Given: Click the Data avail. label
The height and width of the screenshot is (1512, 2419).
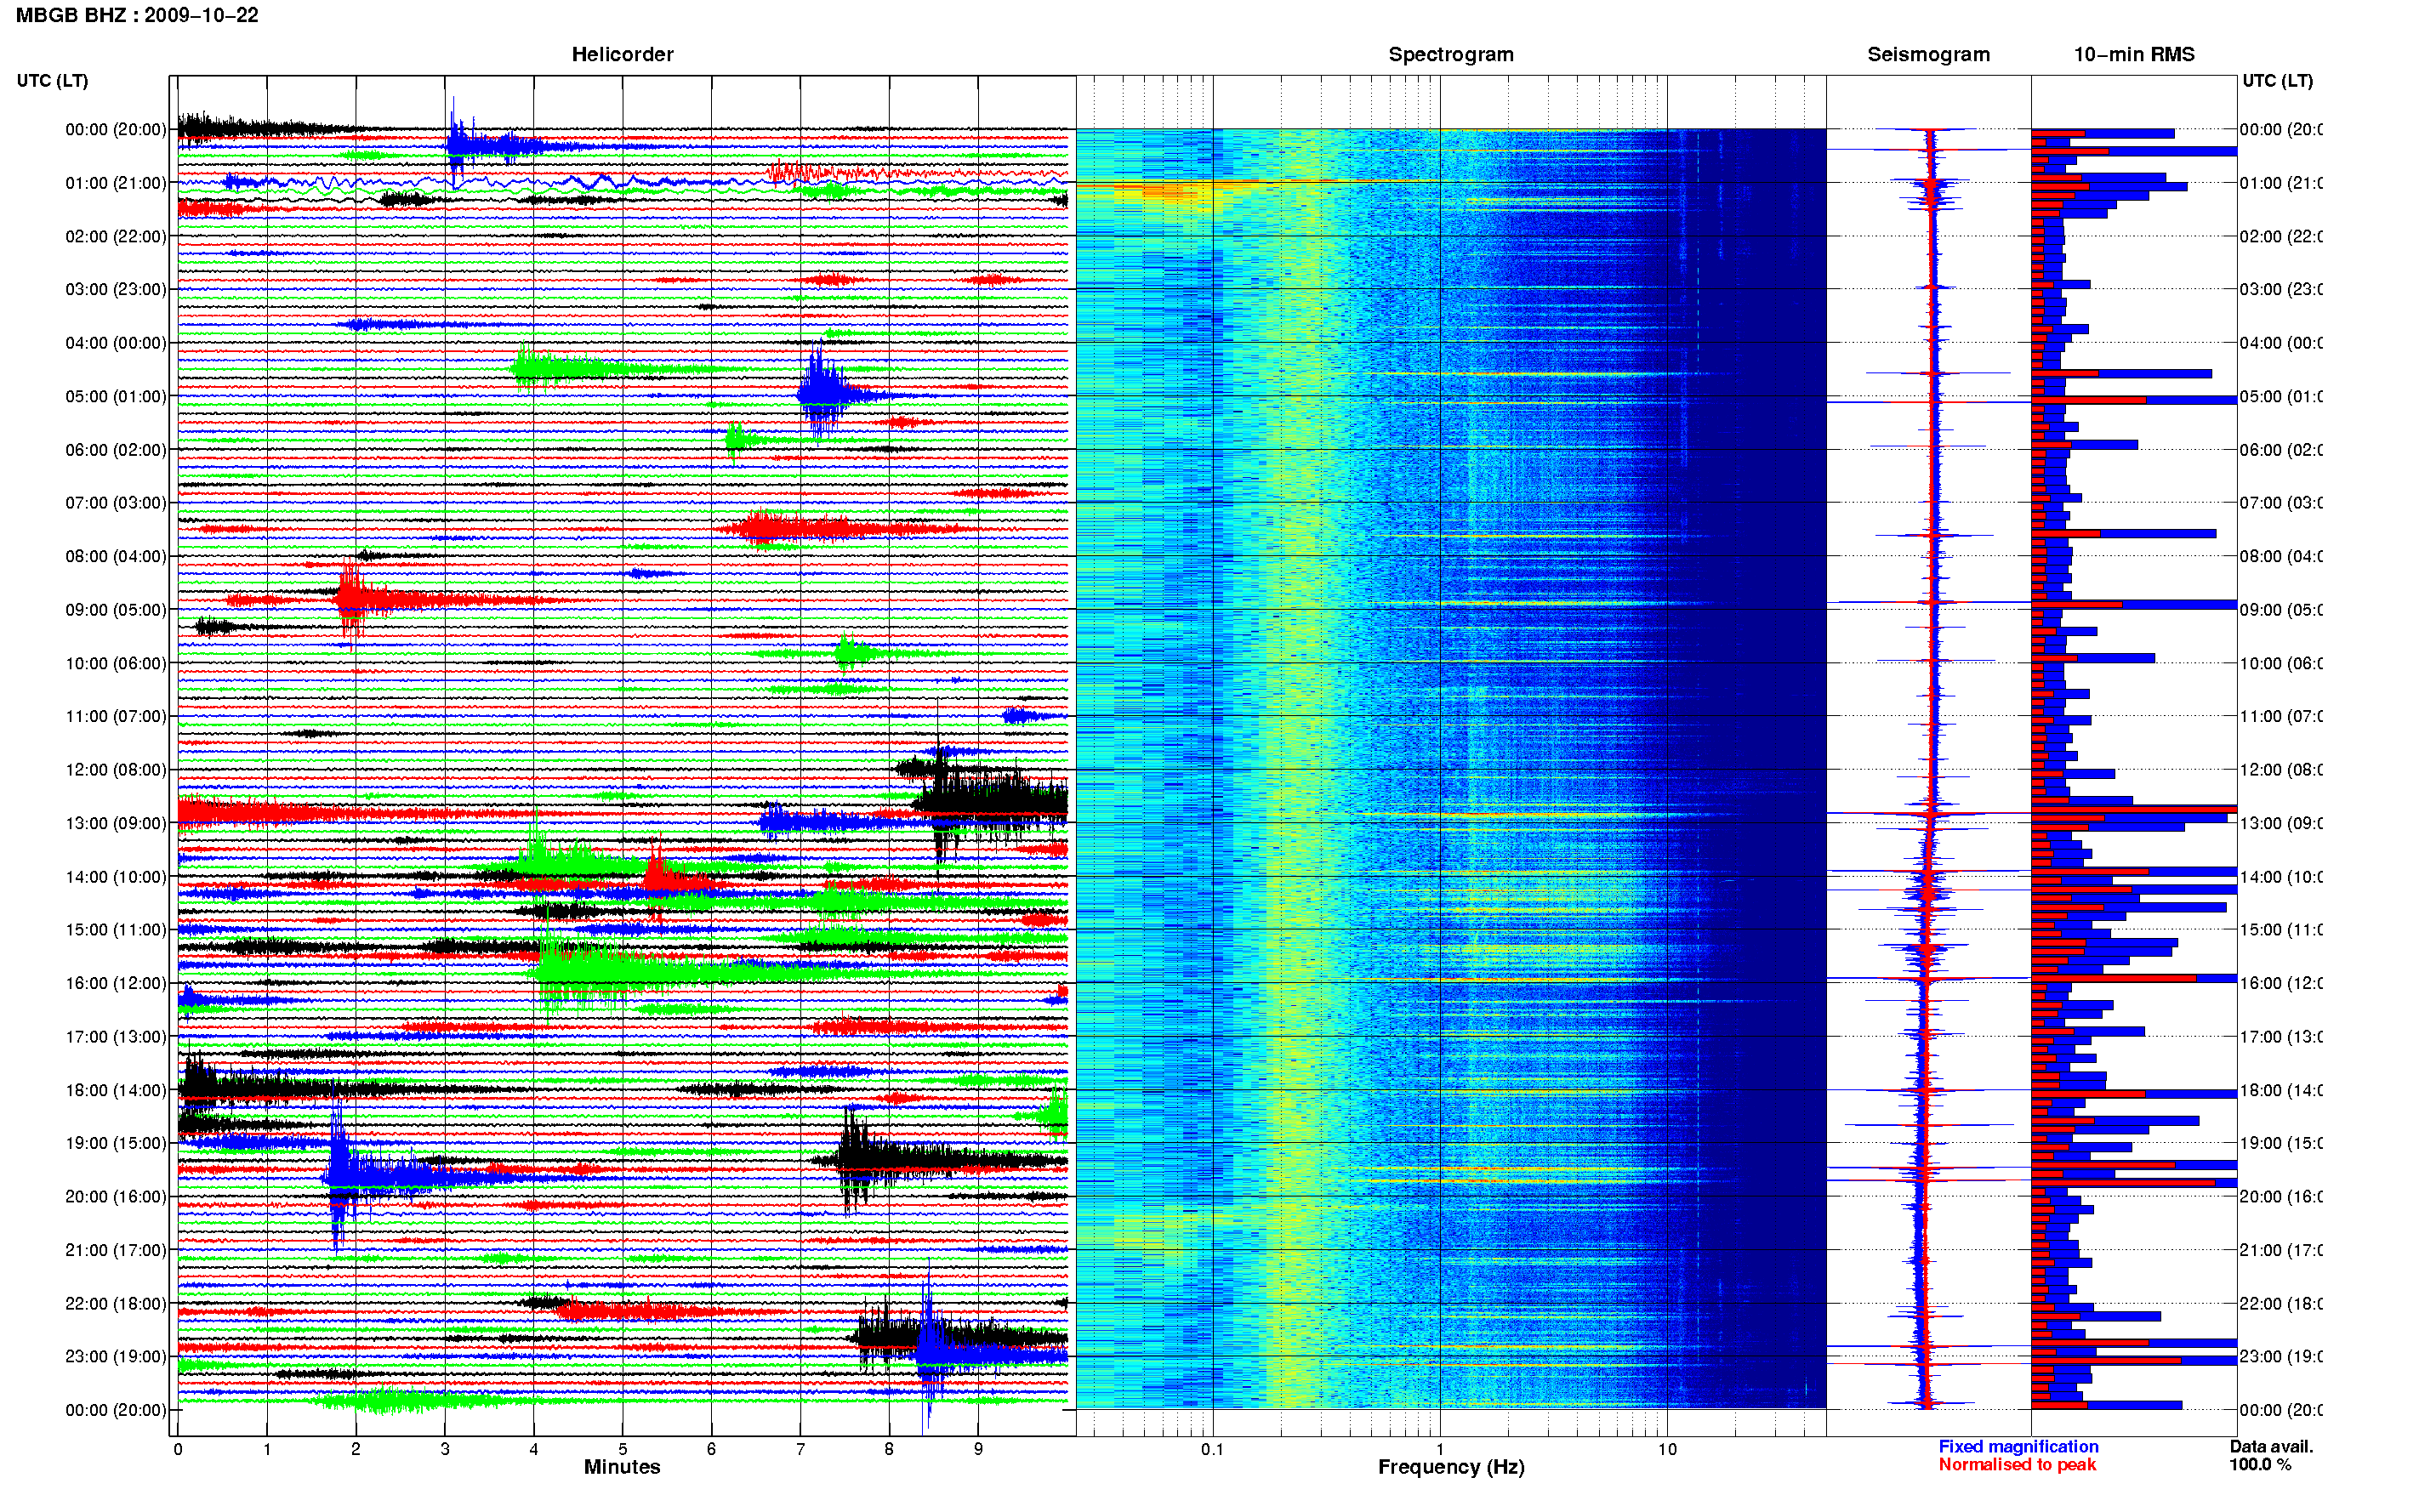Looking at the screenshot, I should pyautogui.click(x=2271, y=1446).
